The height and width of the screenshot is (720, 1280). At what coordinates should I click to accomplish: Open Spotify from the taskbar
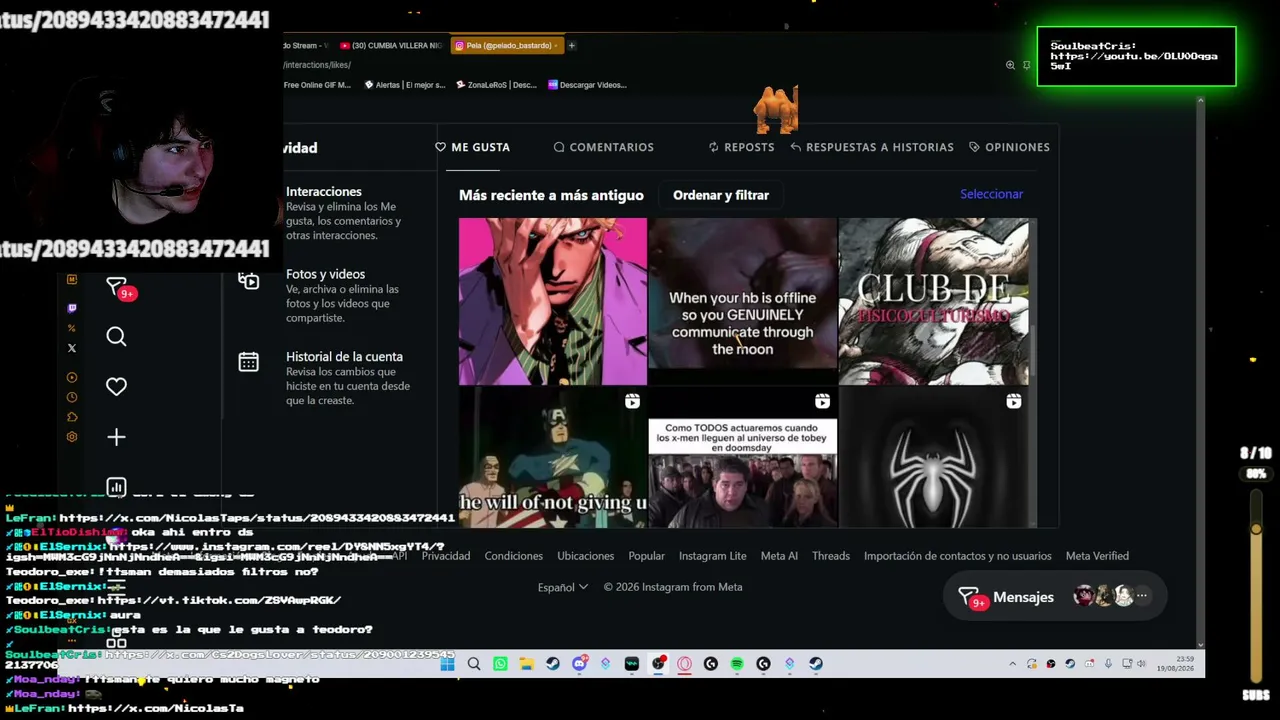(x=737, y=663)
